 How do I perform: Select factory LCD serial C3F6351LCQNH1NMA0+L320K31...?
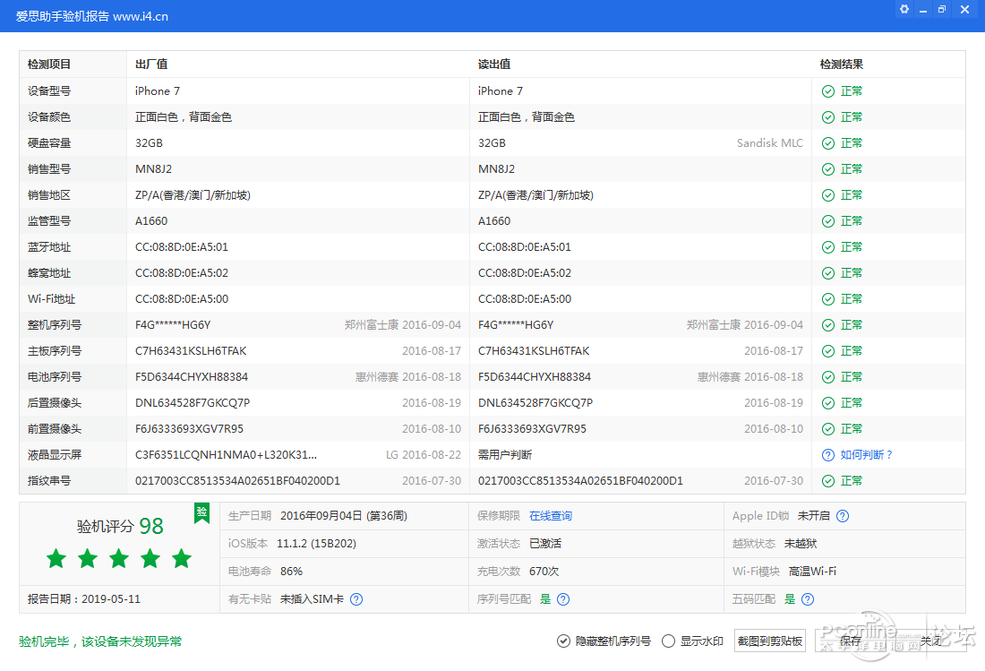click(226, 455)
